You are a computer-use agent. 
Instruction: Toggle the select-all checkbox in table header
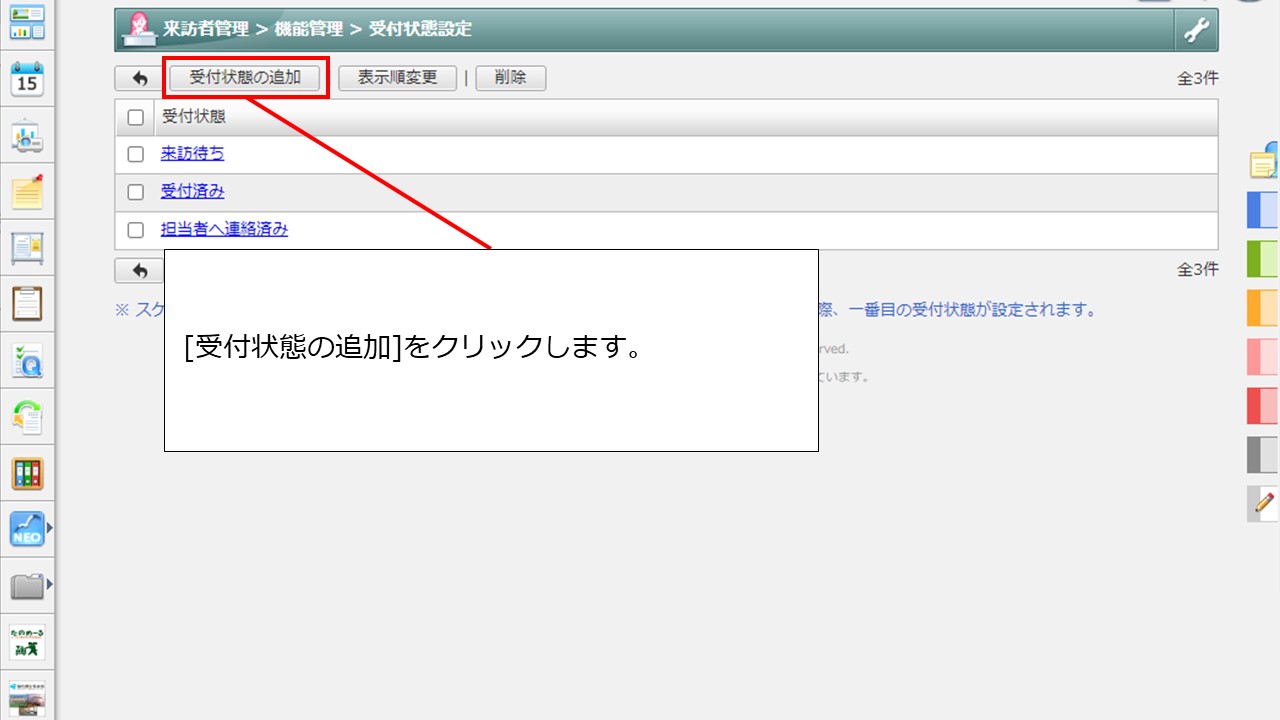point(136,117)
